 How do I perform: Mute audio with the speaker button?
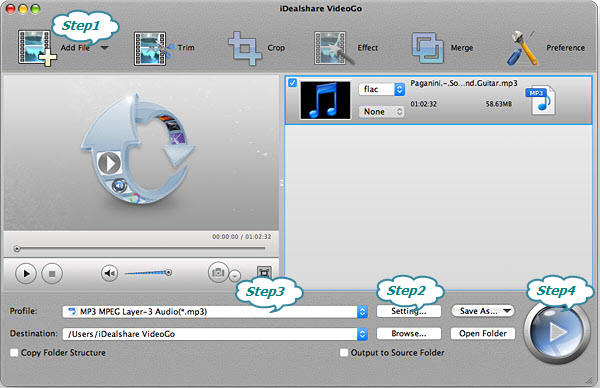pyautogui.click(x=109, y=273)
